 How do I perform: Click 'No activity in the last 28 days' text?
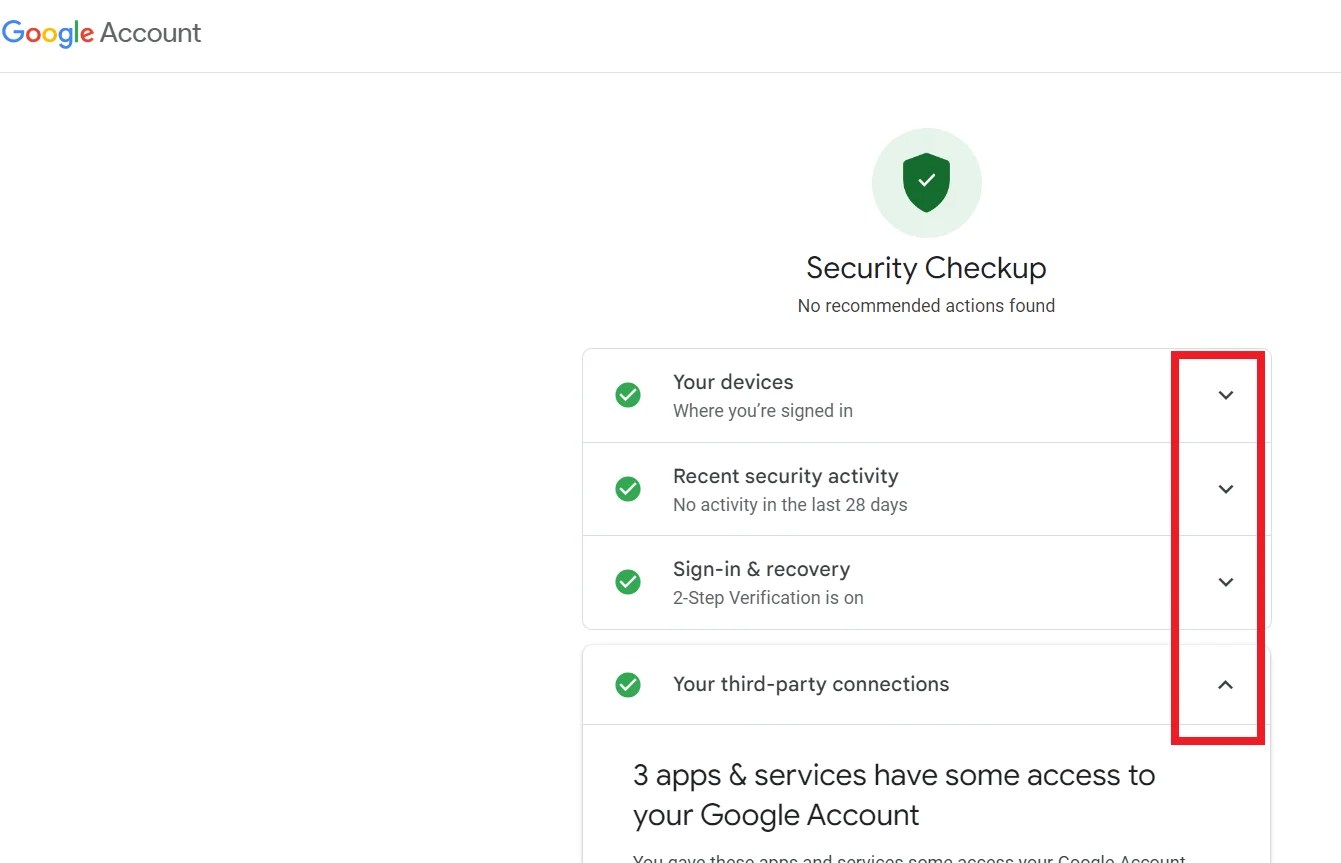(x=790, y=505)
